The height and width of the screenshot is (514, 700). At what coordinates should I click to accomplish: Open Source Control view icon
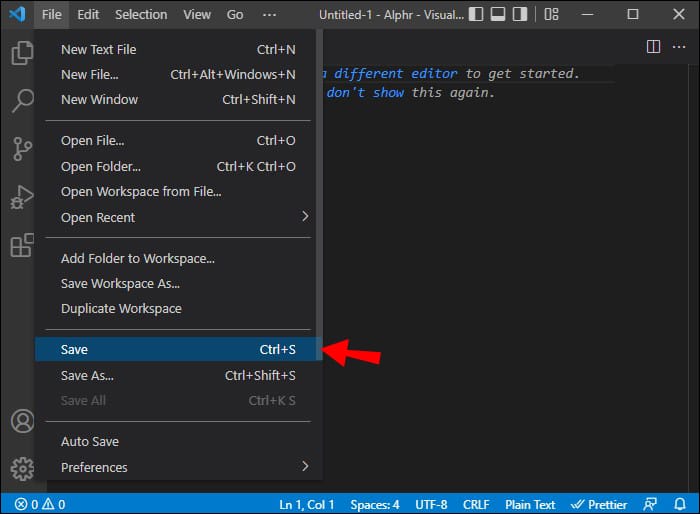(x=21, y=149)
